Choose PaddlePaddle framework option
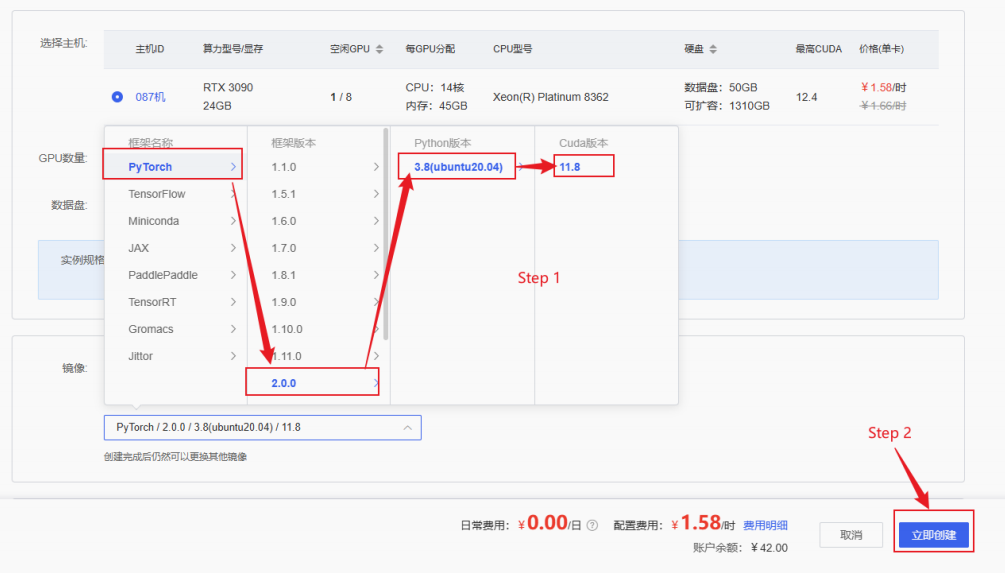 (x=174, y=274)
